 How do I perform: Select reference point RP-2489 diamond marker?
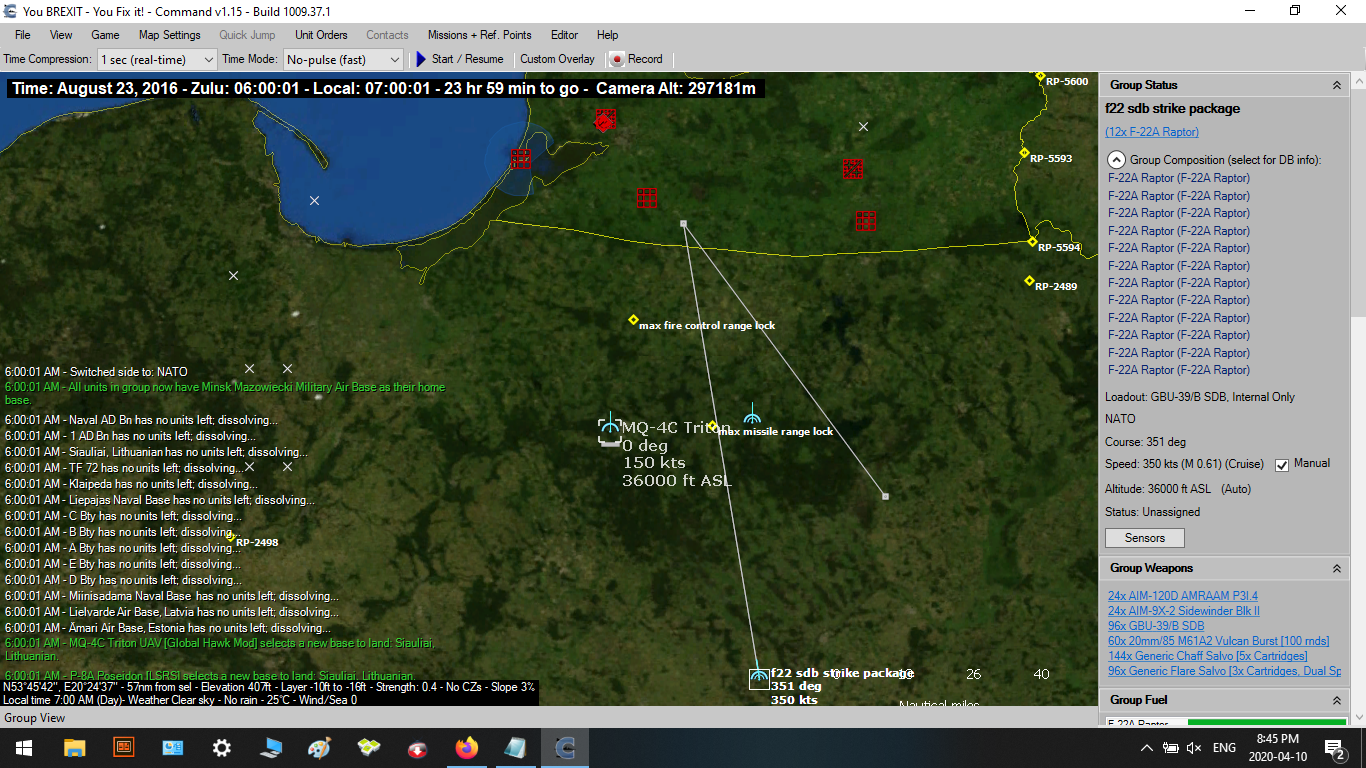1029,281
